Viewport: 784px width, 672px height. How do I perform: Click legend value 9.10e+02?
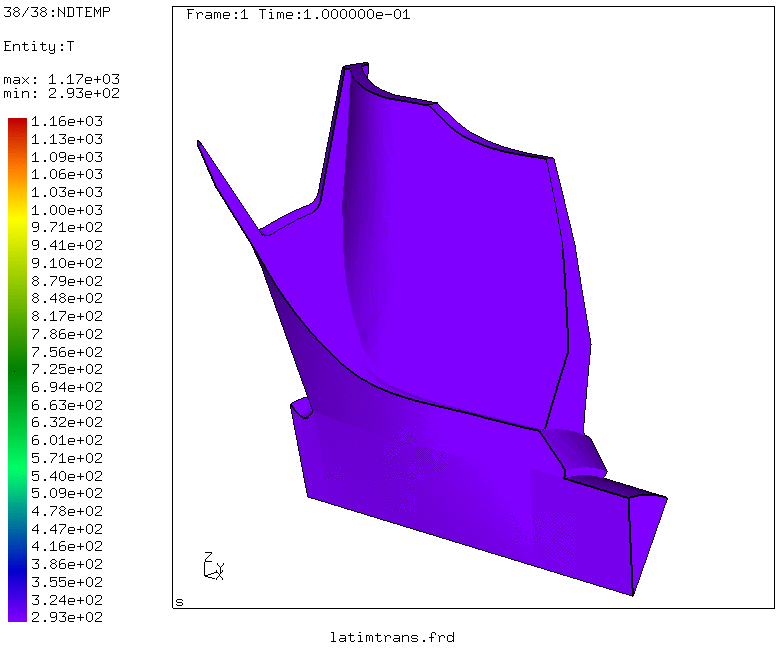[67, 263]
